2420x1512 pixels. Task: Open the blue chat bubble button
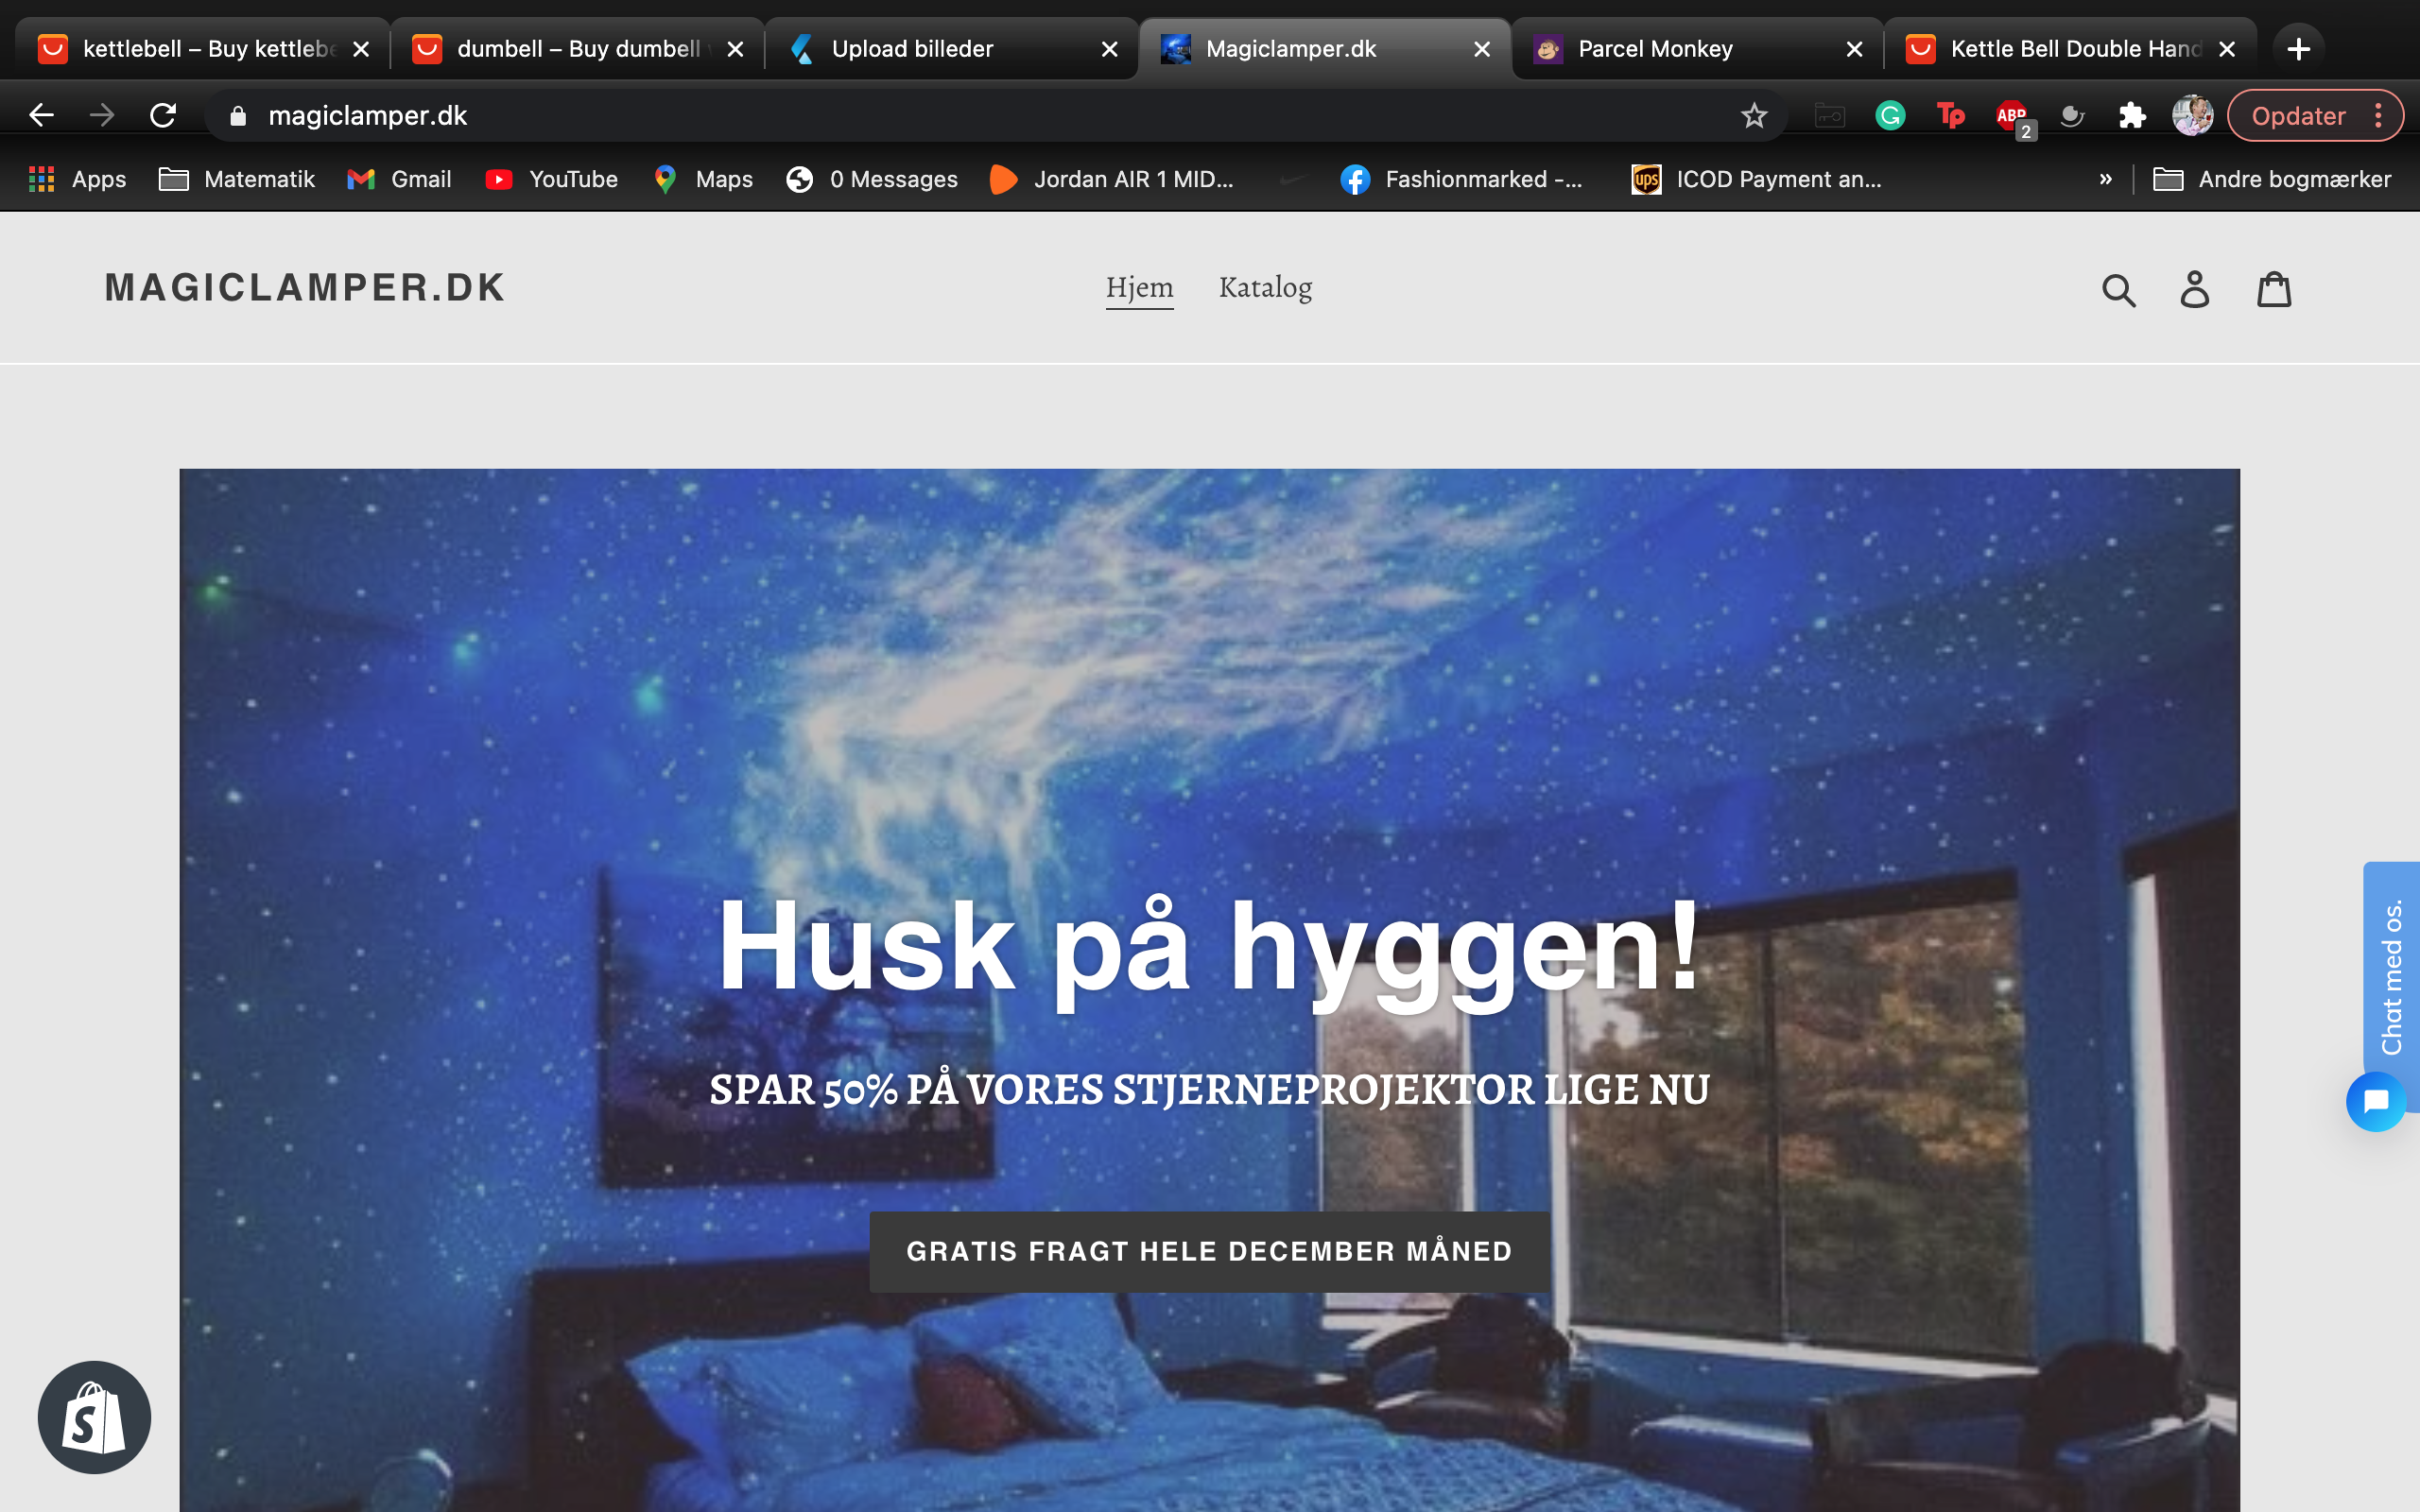point(2375,1101)
